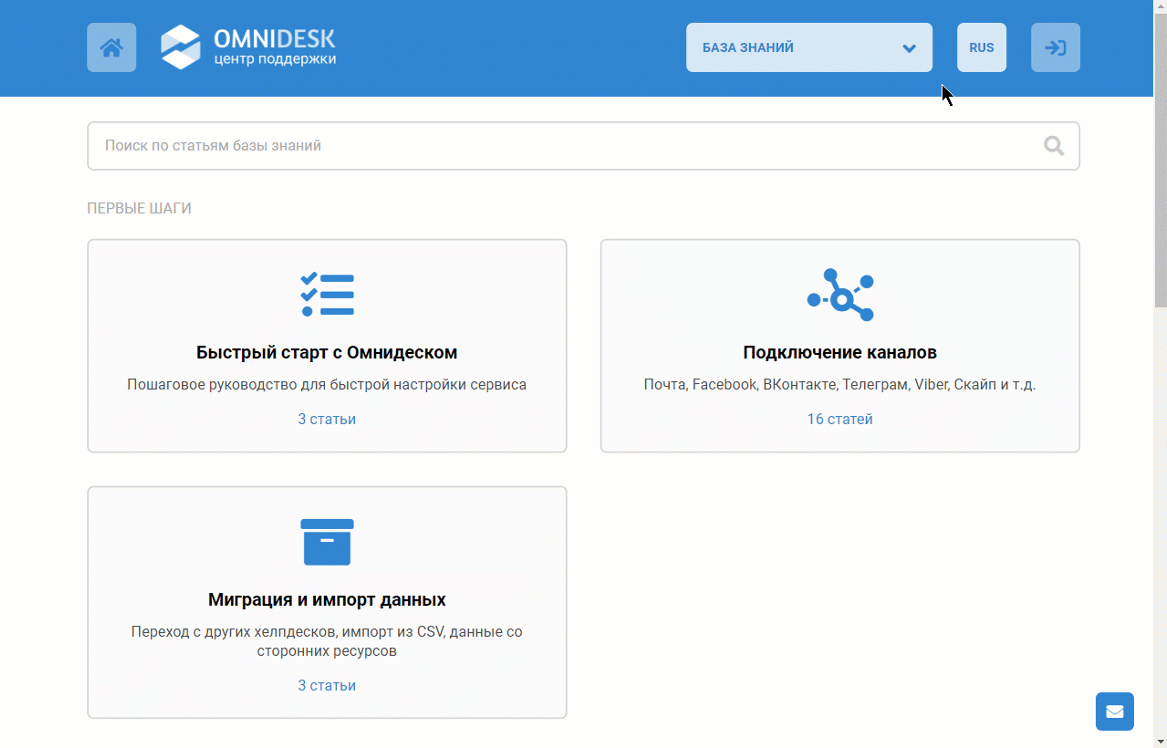Click the Omnidesk logo icon

pos(181,46)
